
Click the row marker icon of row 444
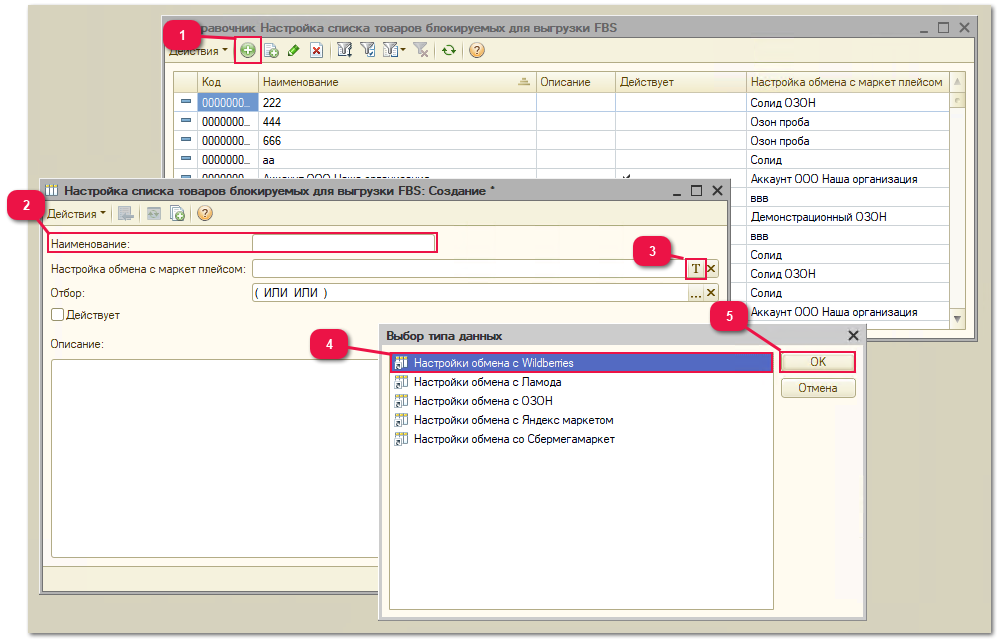click(186, 120)
